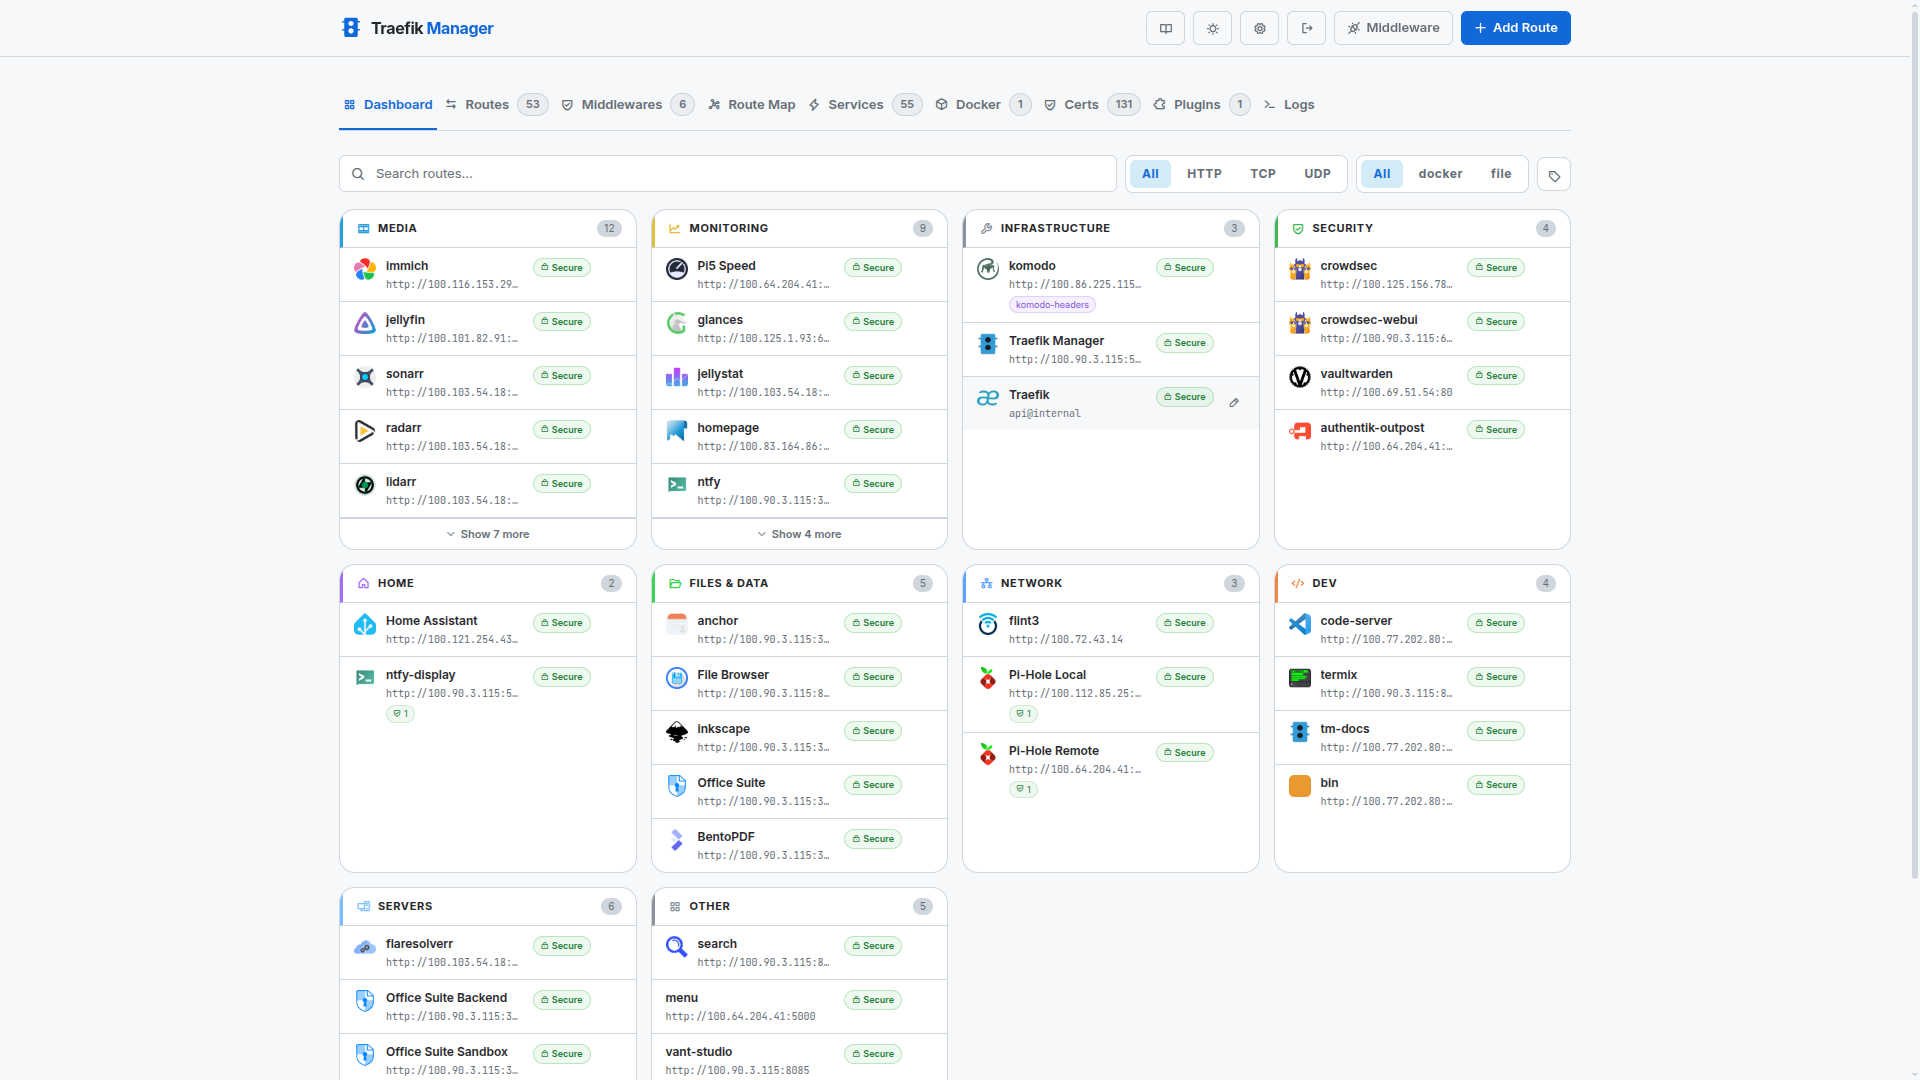
Task: Click the tag filter icon beside provider filters
Action: (x=1553, y=174)
